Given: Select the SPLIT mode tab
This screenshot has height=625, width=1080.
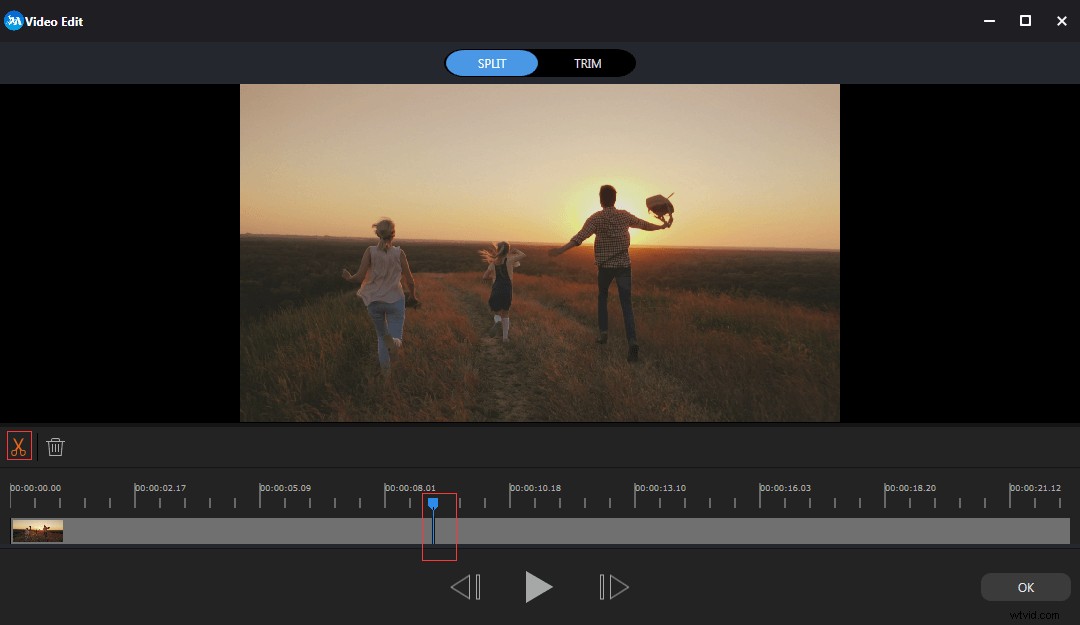Looking at the screenshot, I should coord(491,63).
